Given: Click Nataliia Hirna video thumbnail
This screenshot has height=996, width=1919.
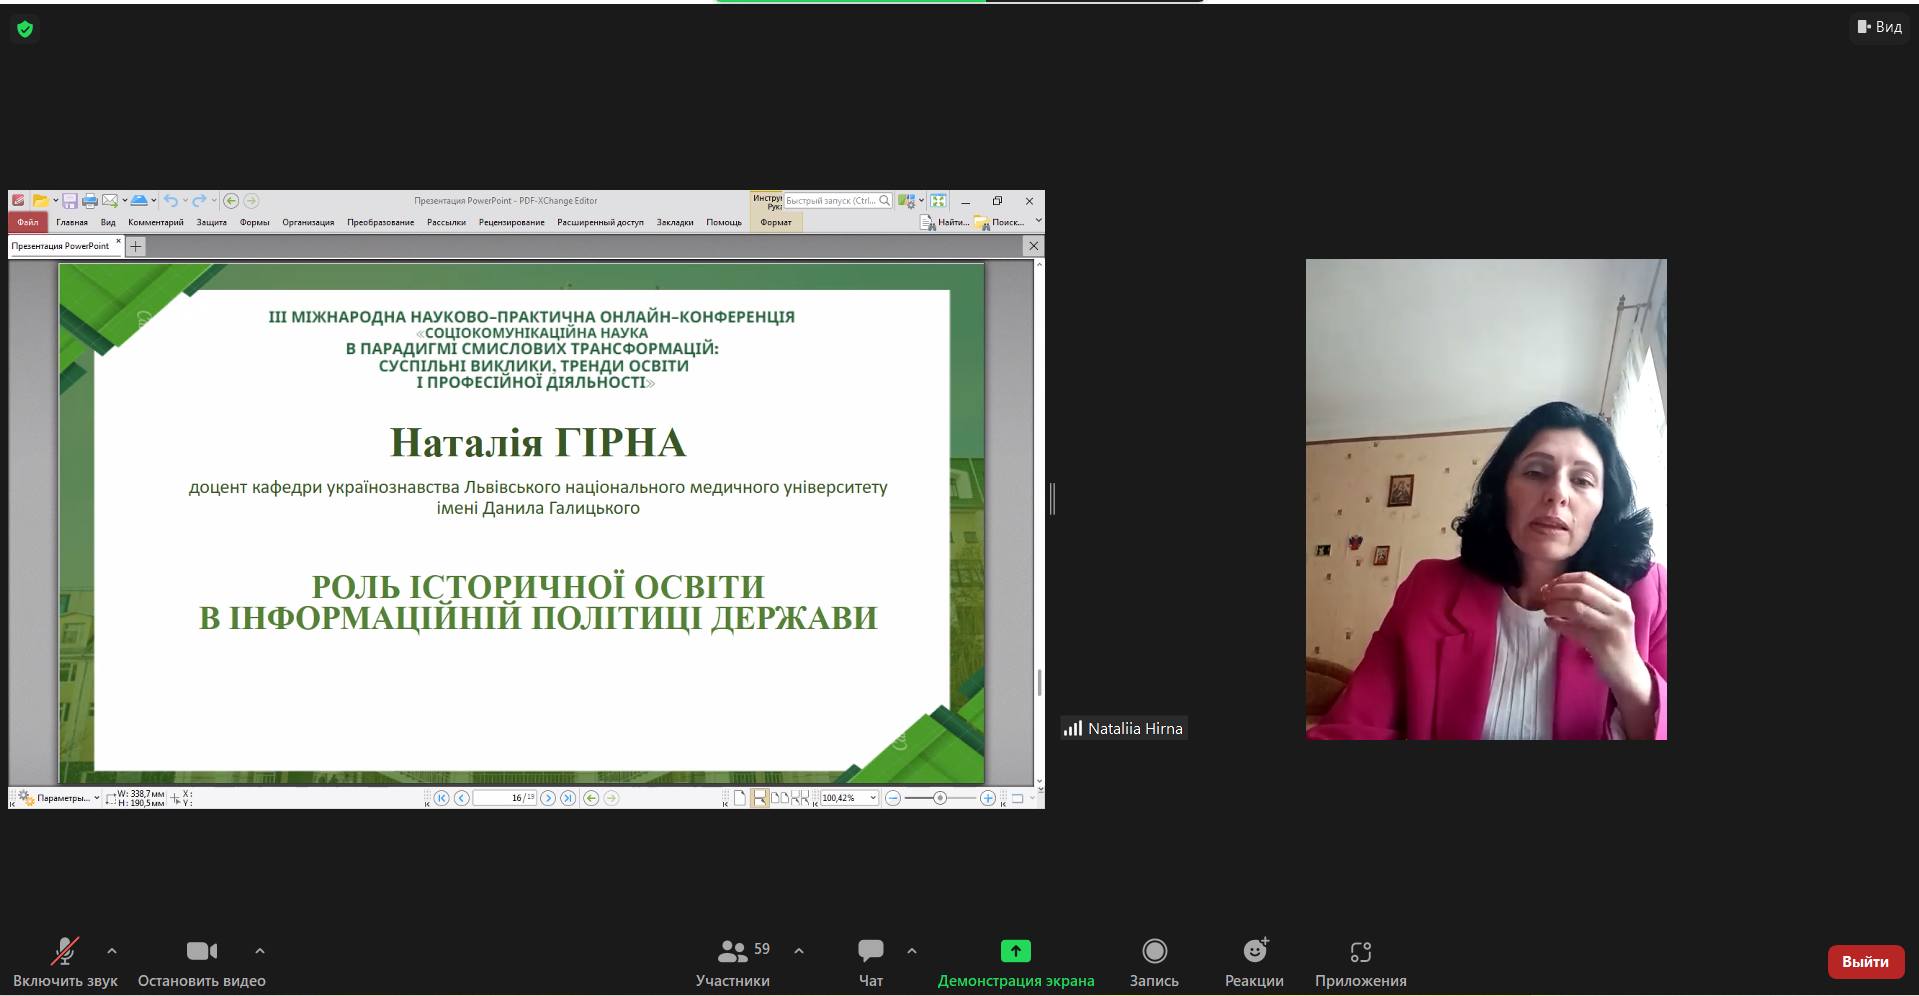Looking at the screenshot, I should point(1486,499).
